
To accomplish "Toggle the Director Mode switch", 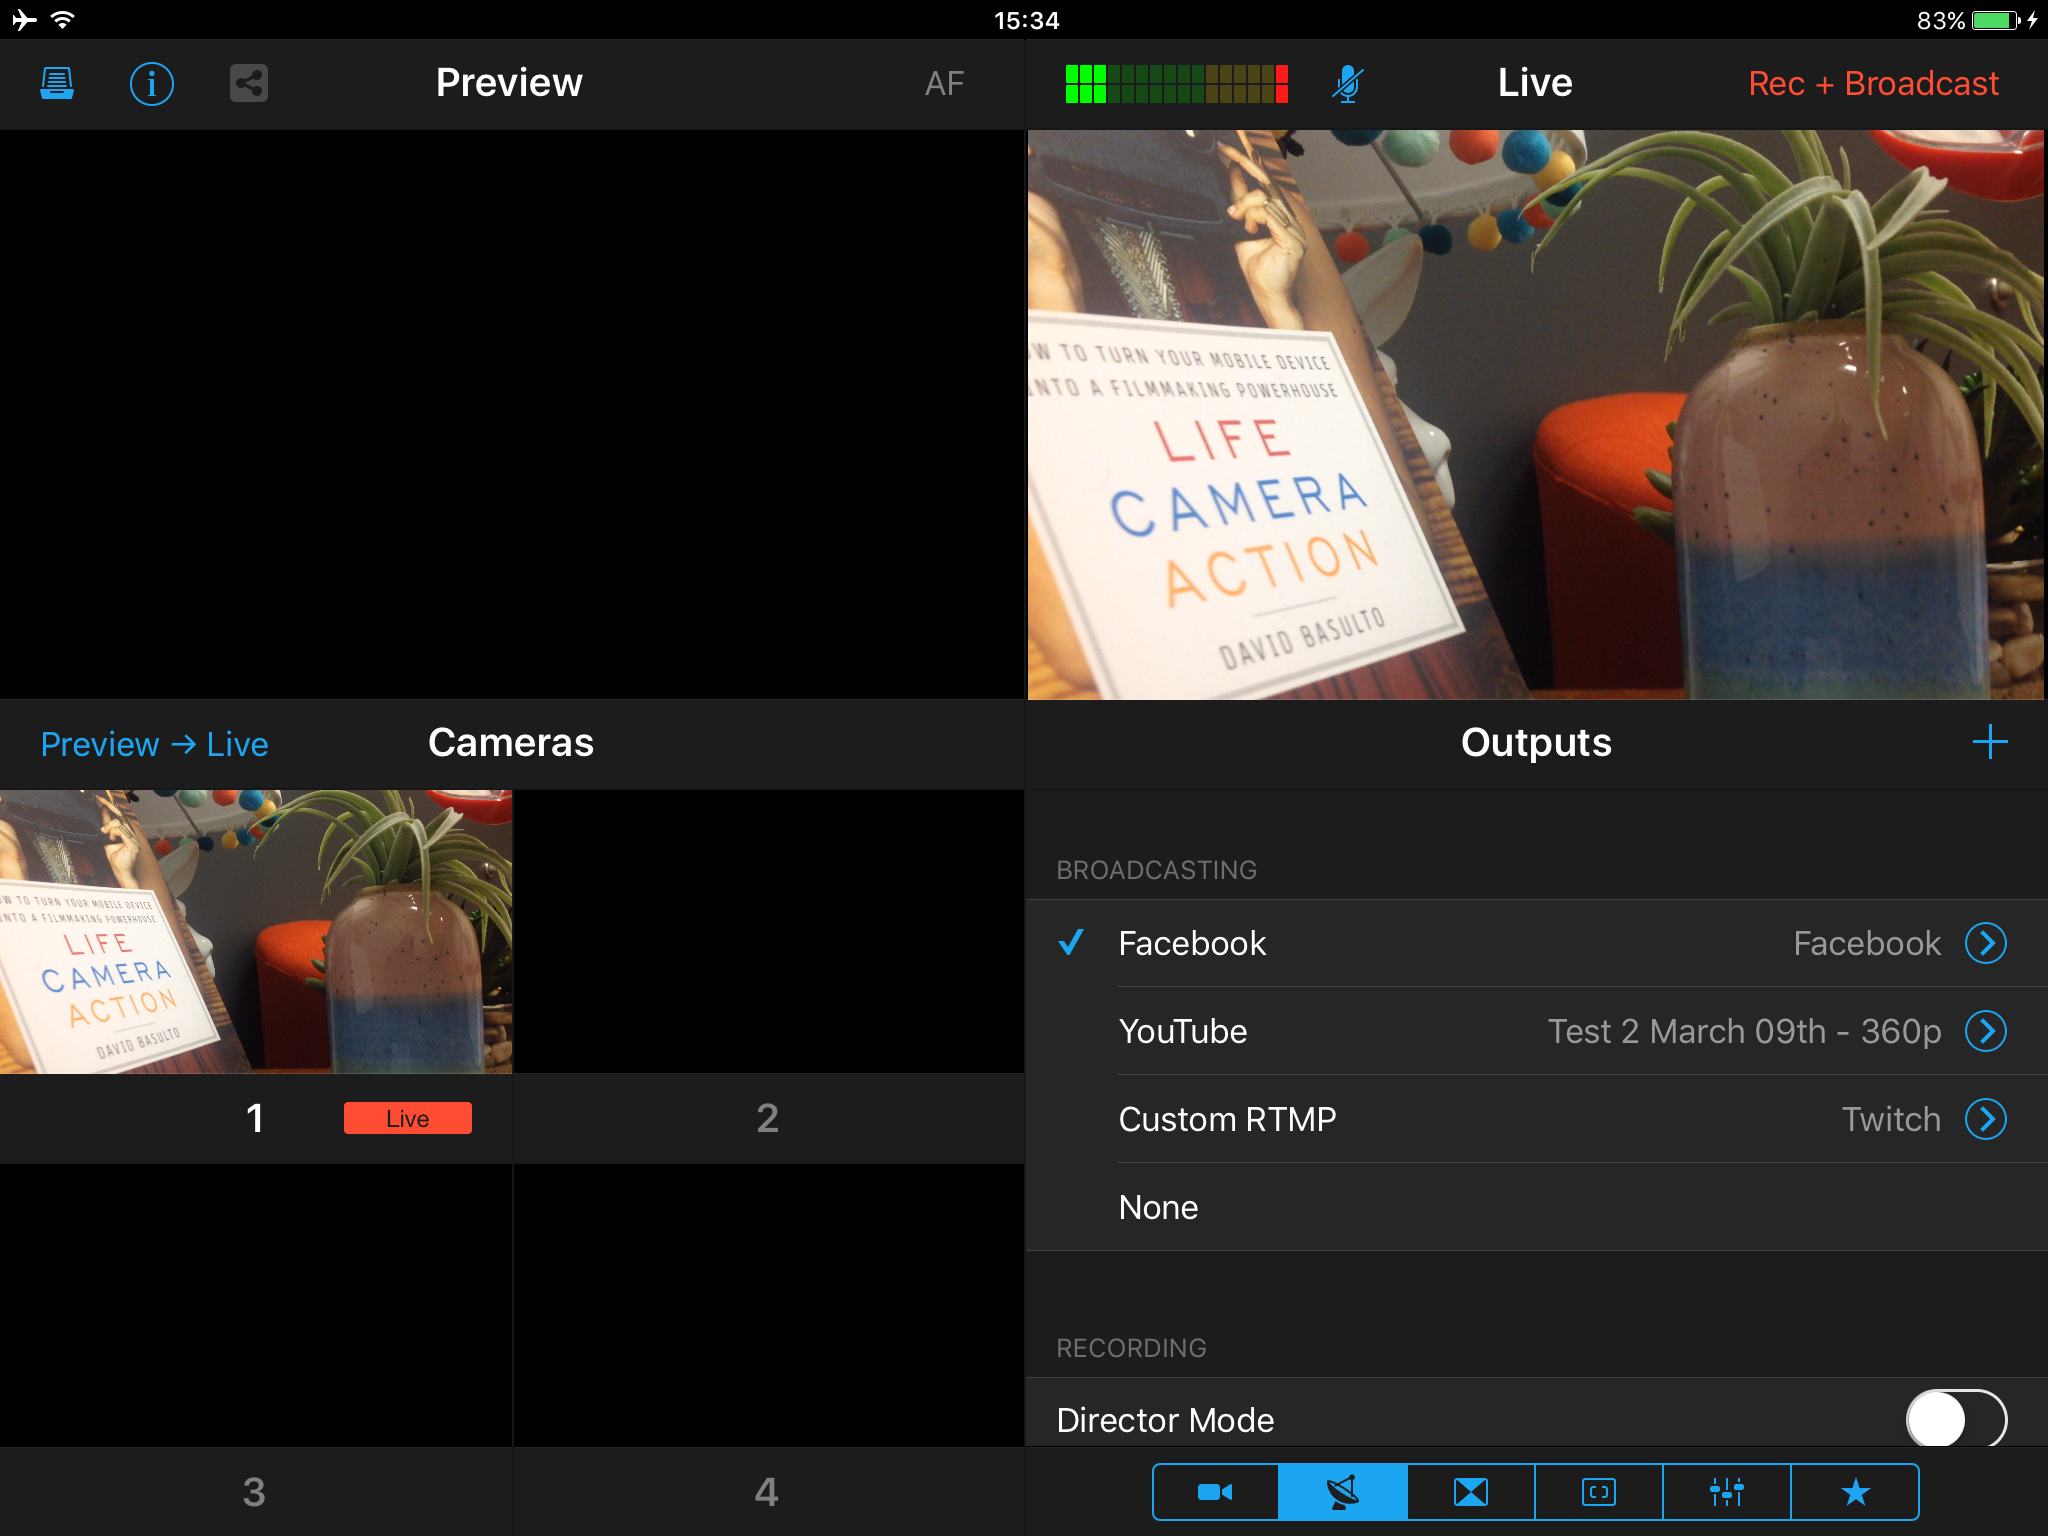I will (1955, 1418).
